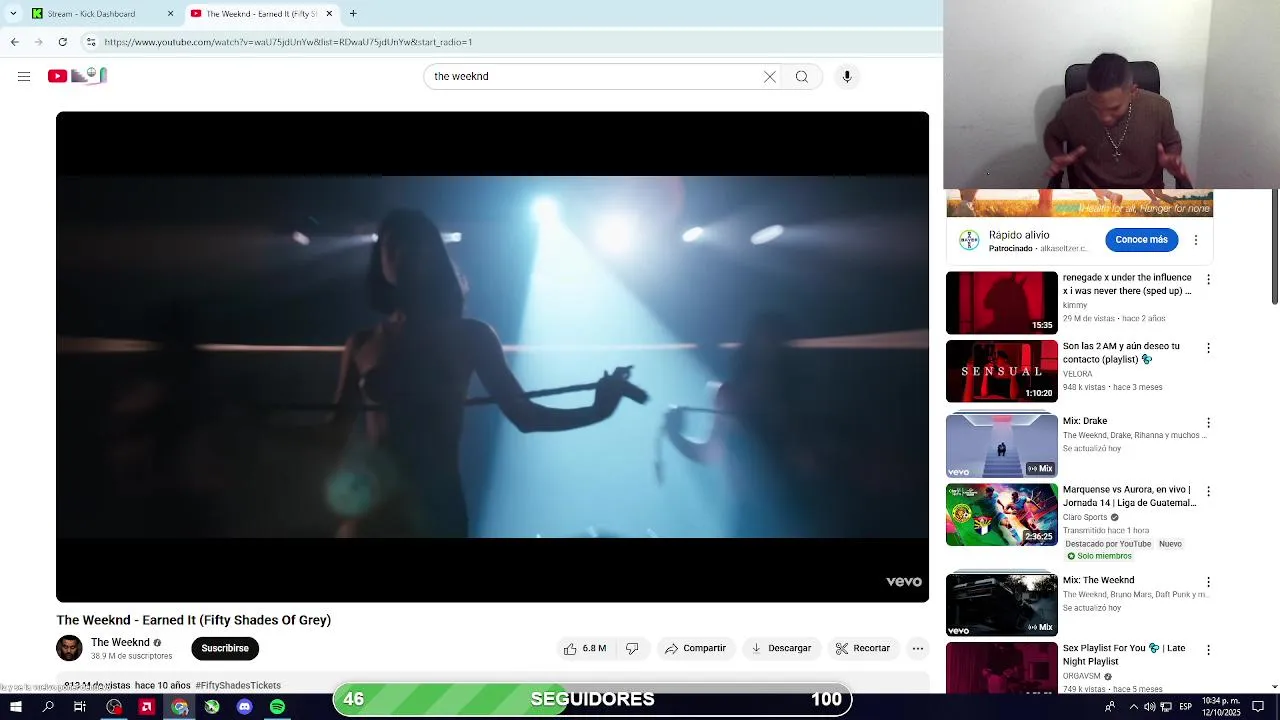Open options for Son las 2 AM playlist video
1280x720 pixels.
(x=1208, y=348)
